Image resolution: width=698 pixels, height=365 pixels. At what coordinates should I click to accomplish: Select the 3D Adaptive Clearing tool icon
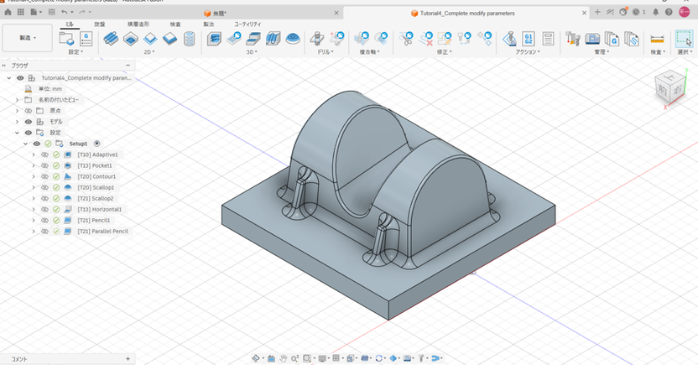coord(214,39)
